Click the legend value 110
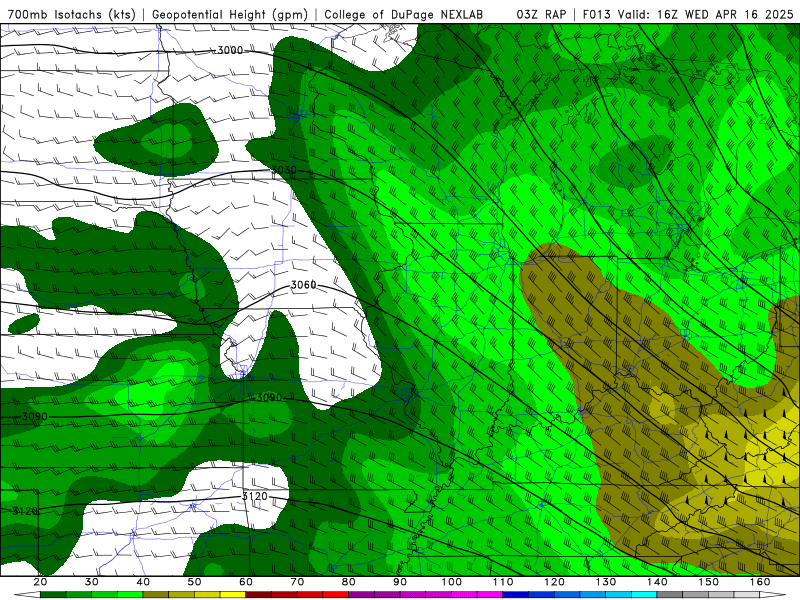 (x=503, y=582)
